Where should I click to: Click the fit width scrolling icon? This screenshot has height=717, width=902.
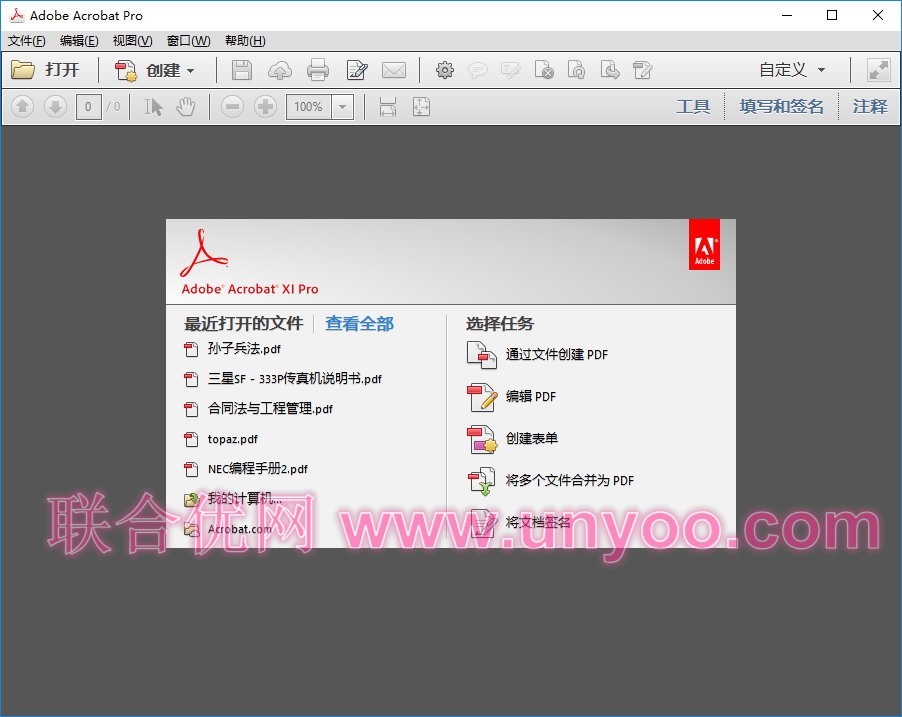pyautogui.click(x=388, y=106)
